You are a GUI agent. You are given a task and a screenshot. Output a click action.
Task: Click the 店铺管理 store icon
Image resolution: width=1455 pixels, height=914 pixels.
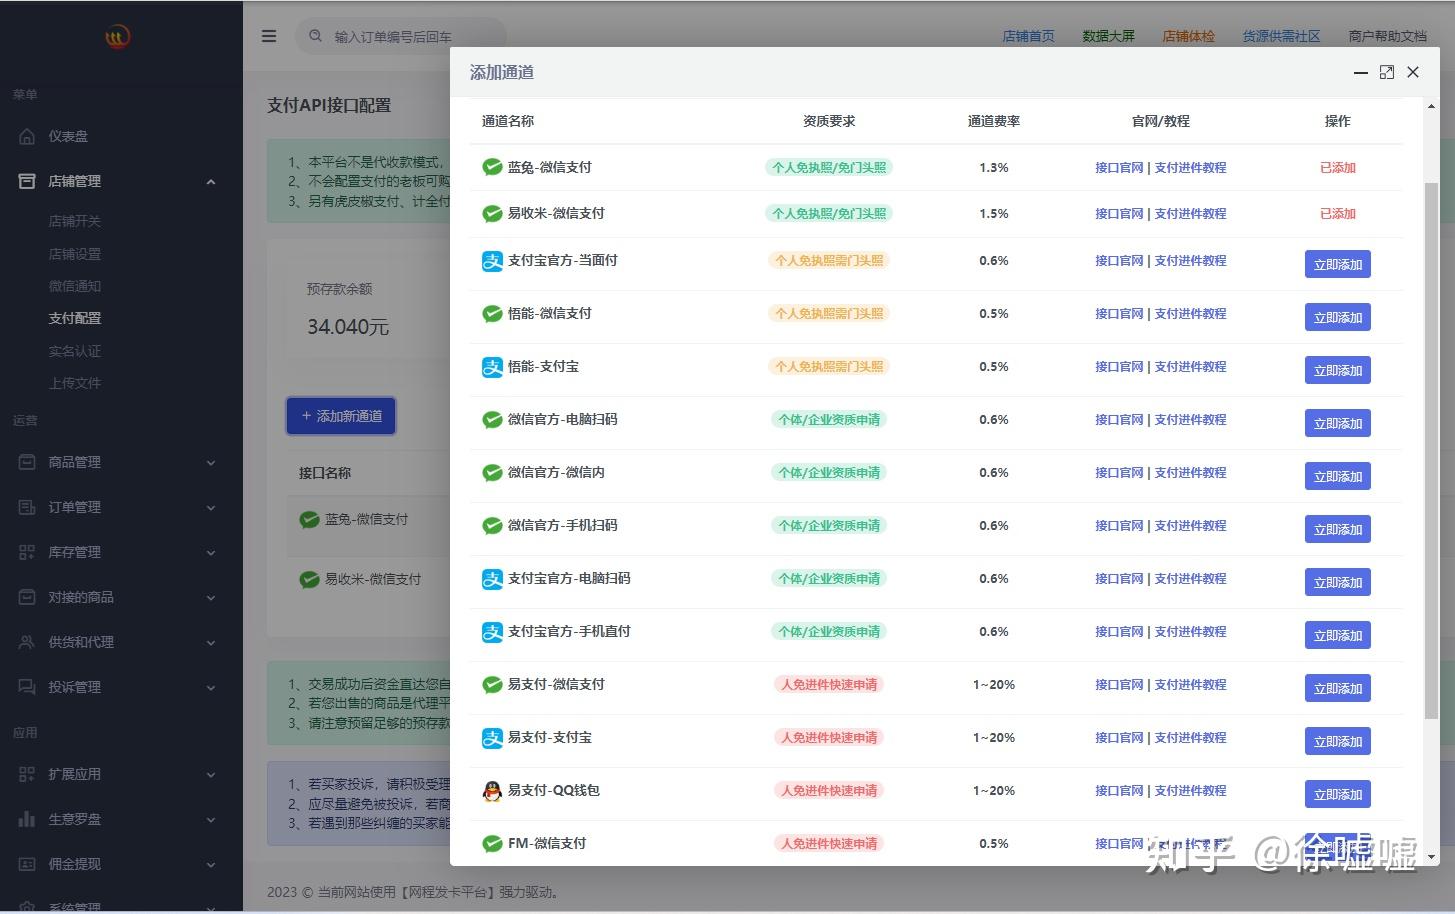[x=27, y=181]
